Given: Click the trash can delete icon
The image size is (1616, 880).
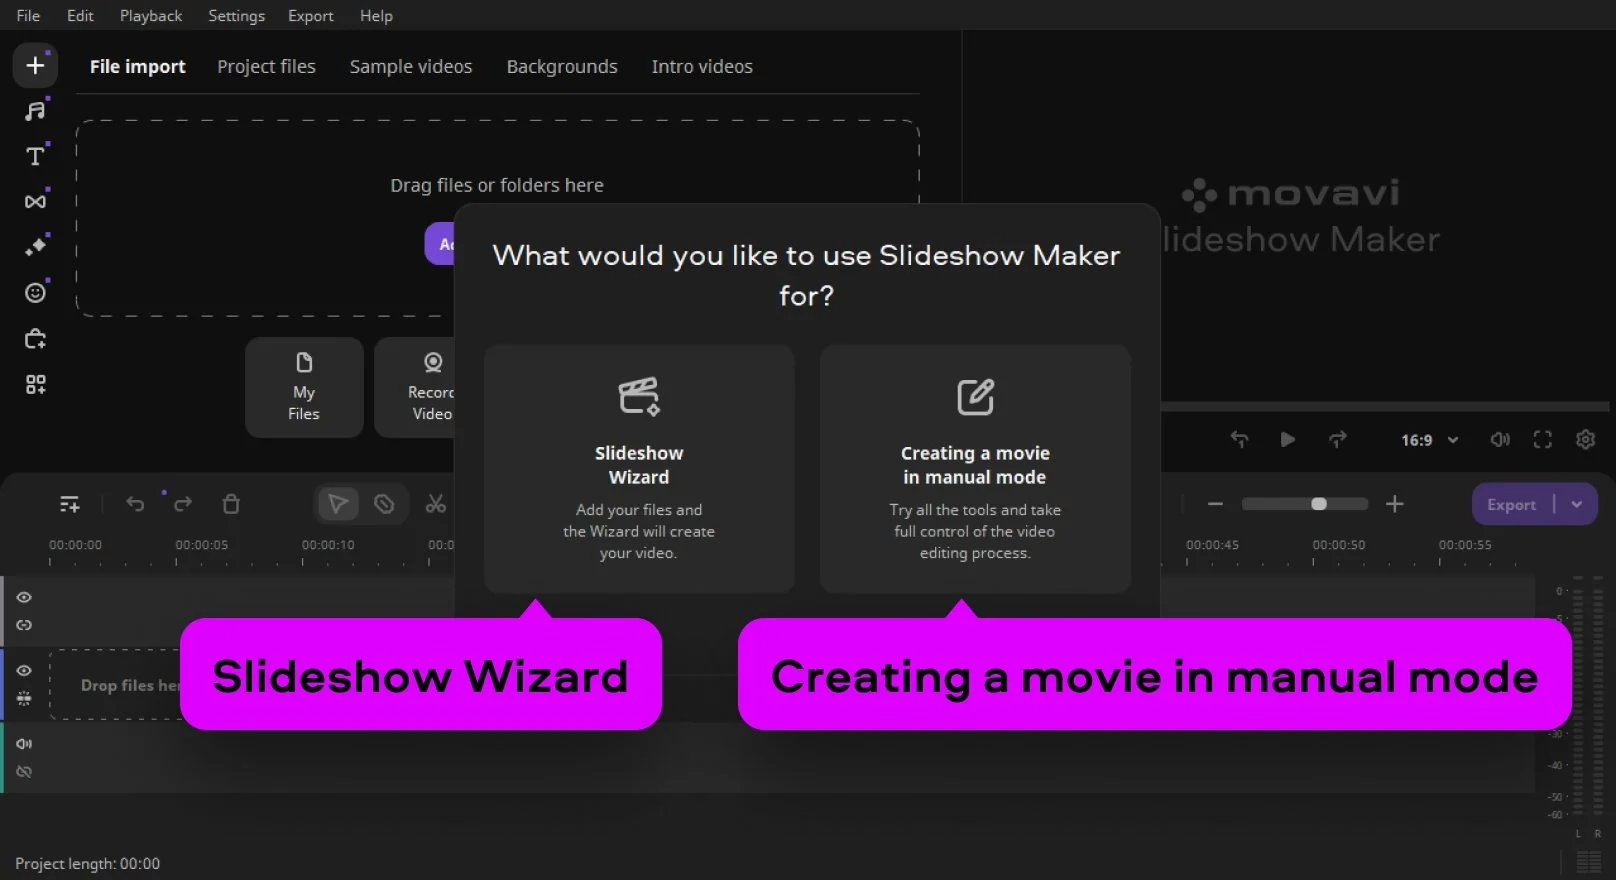Looking at the screenshot, I should coord(231,504).
